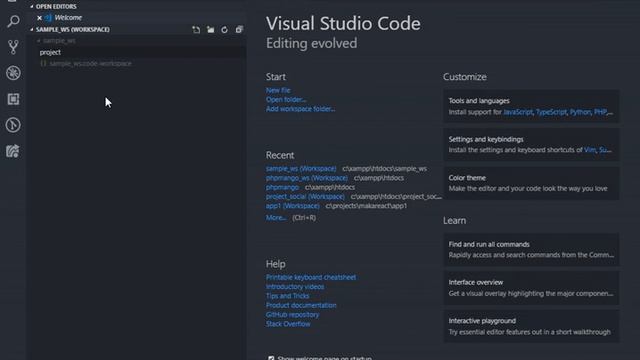The width and height of the screenshot is (640, 360).
Task: Open the Debug view with the bug icon
Action: [13, 73]
